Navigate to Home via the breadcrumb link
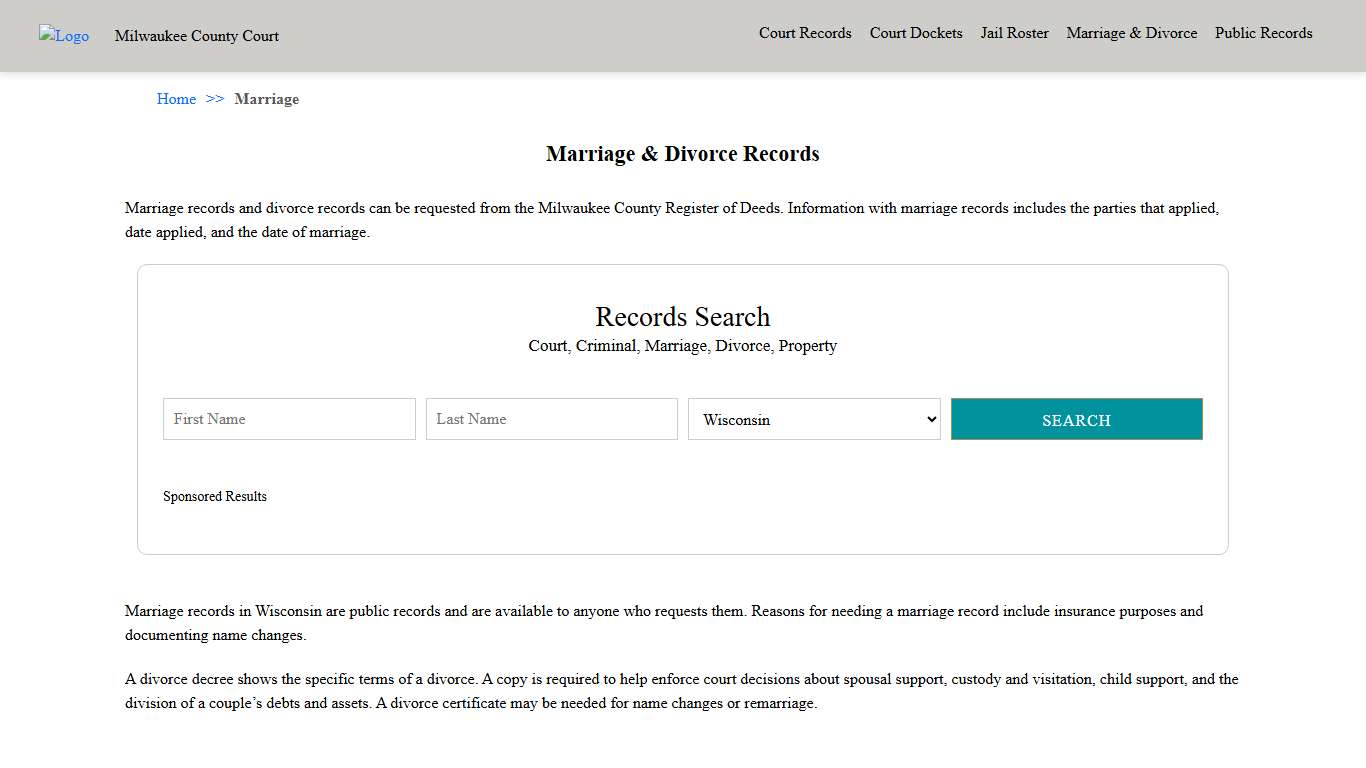This screenshot has width=1366, height=768. click(176, 99)
